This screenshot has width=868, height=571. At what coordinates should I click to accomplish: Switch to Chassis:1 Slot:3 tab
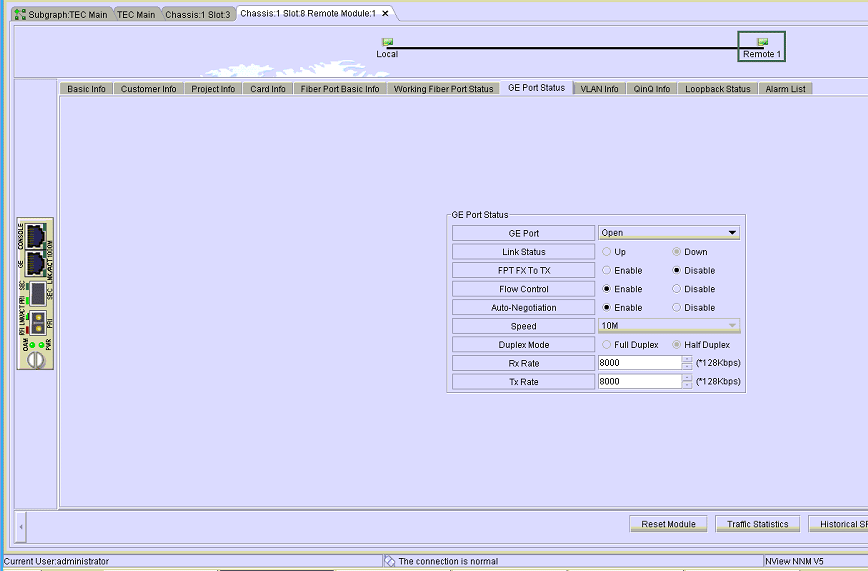tap(198, 14)
